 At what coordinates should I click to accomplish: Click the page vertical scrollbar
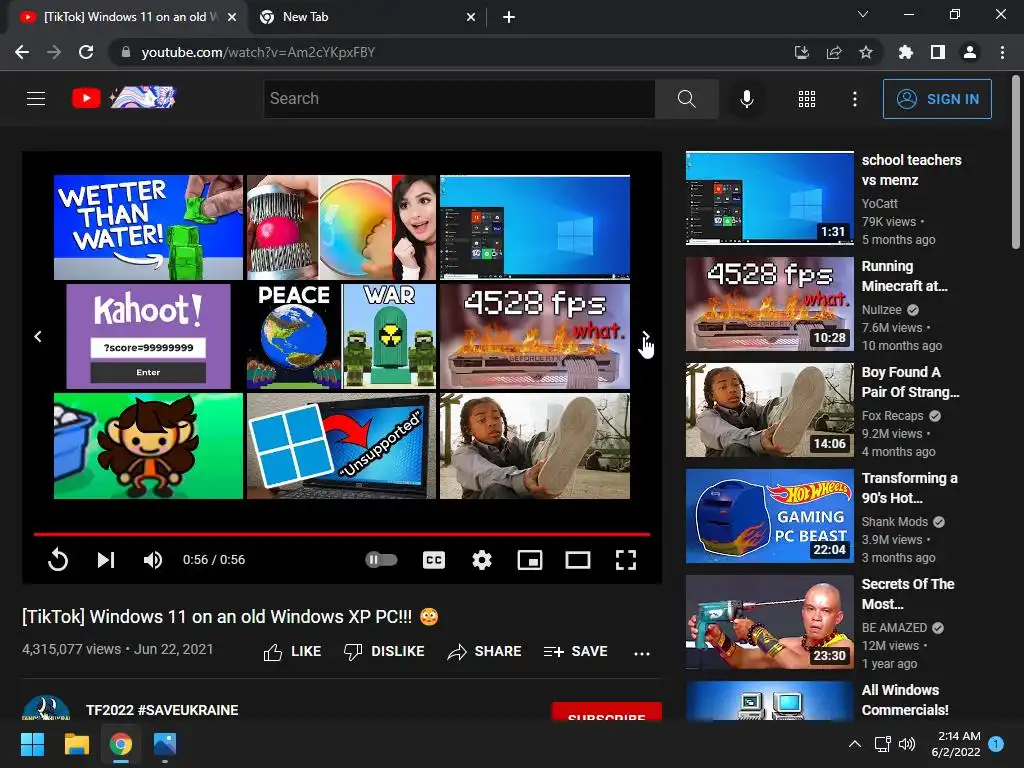coord(1016,163)
